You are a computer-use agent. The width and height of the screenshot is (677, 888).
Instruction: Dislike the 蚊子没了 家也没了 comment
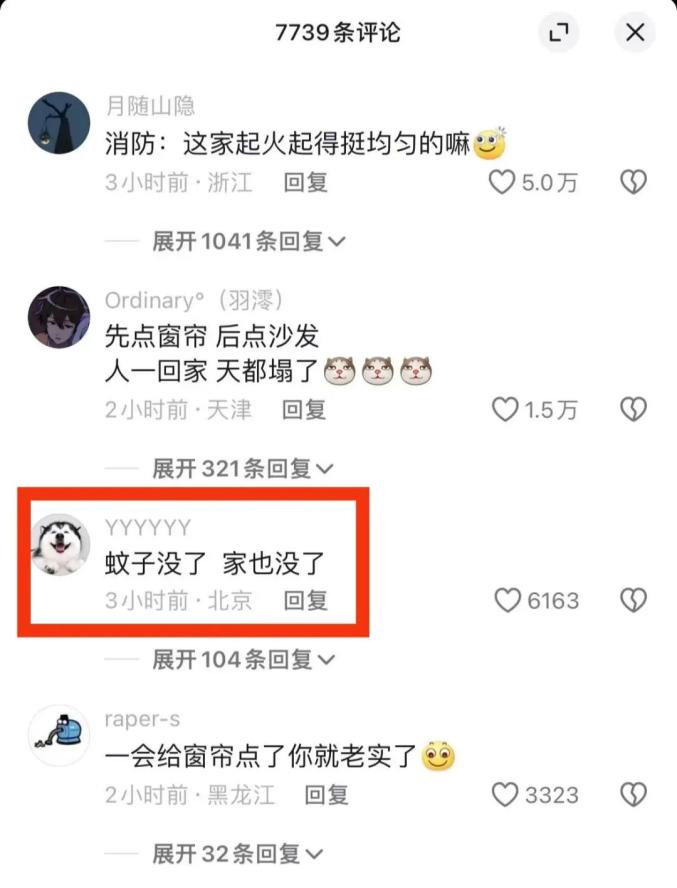[633, 600]
